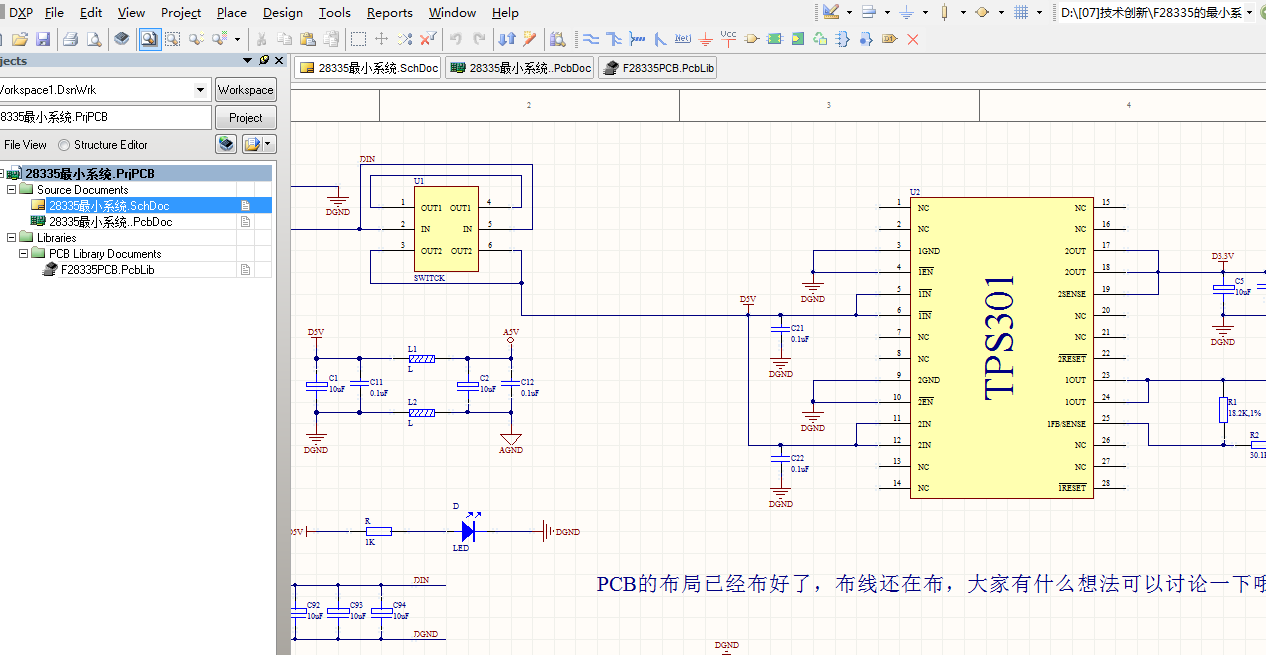
Task: Select the TPS301 component on schematic
Action: click(x=1001, y=347)
